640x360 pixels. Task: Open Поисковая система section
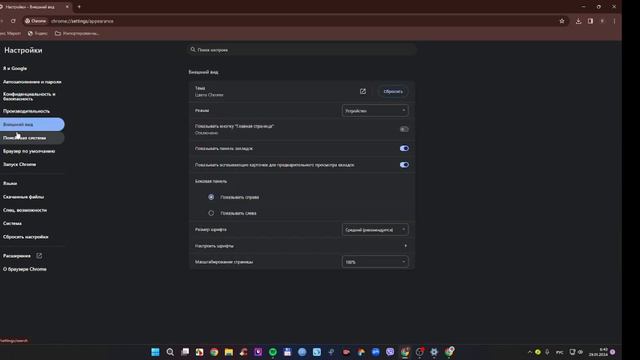click(32, 138)
